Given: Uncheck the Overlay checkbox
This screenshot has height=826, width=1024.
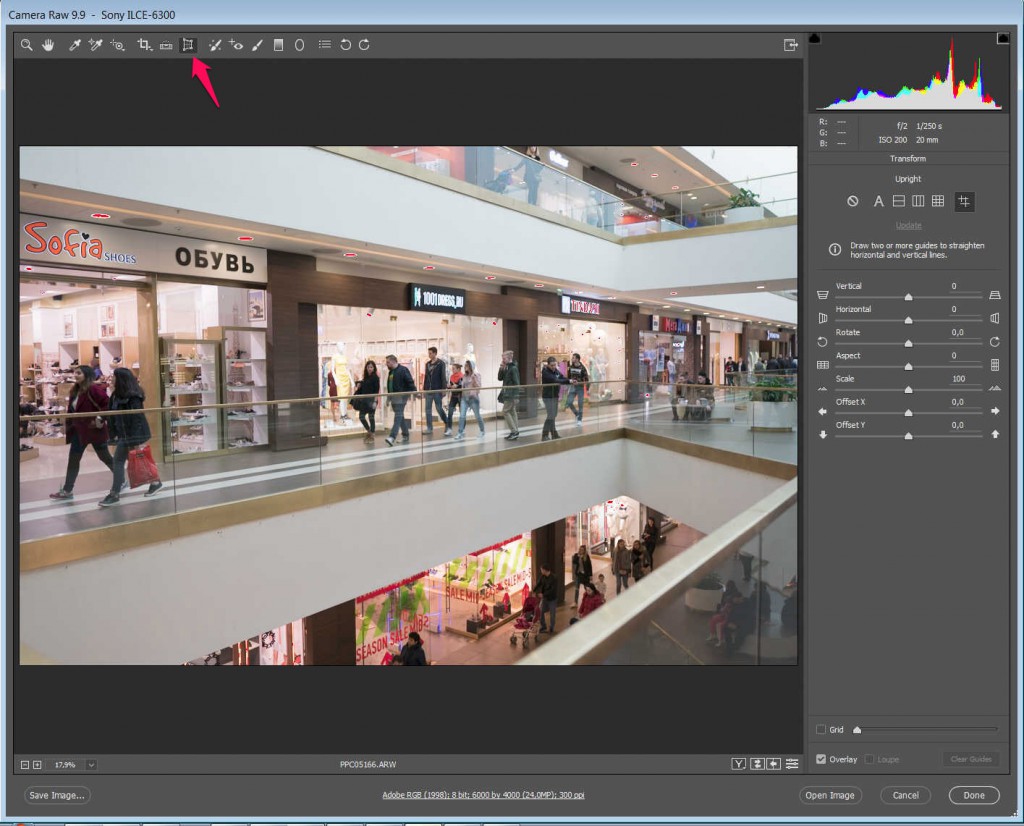Looking at the screenshot, I should tap(821, 759).
